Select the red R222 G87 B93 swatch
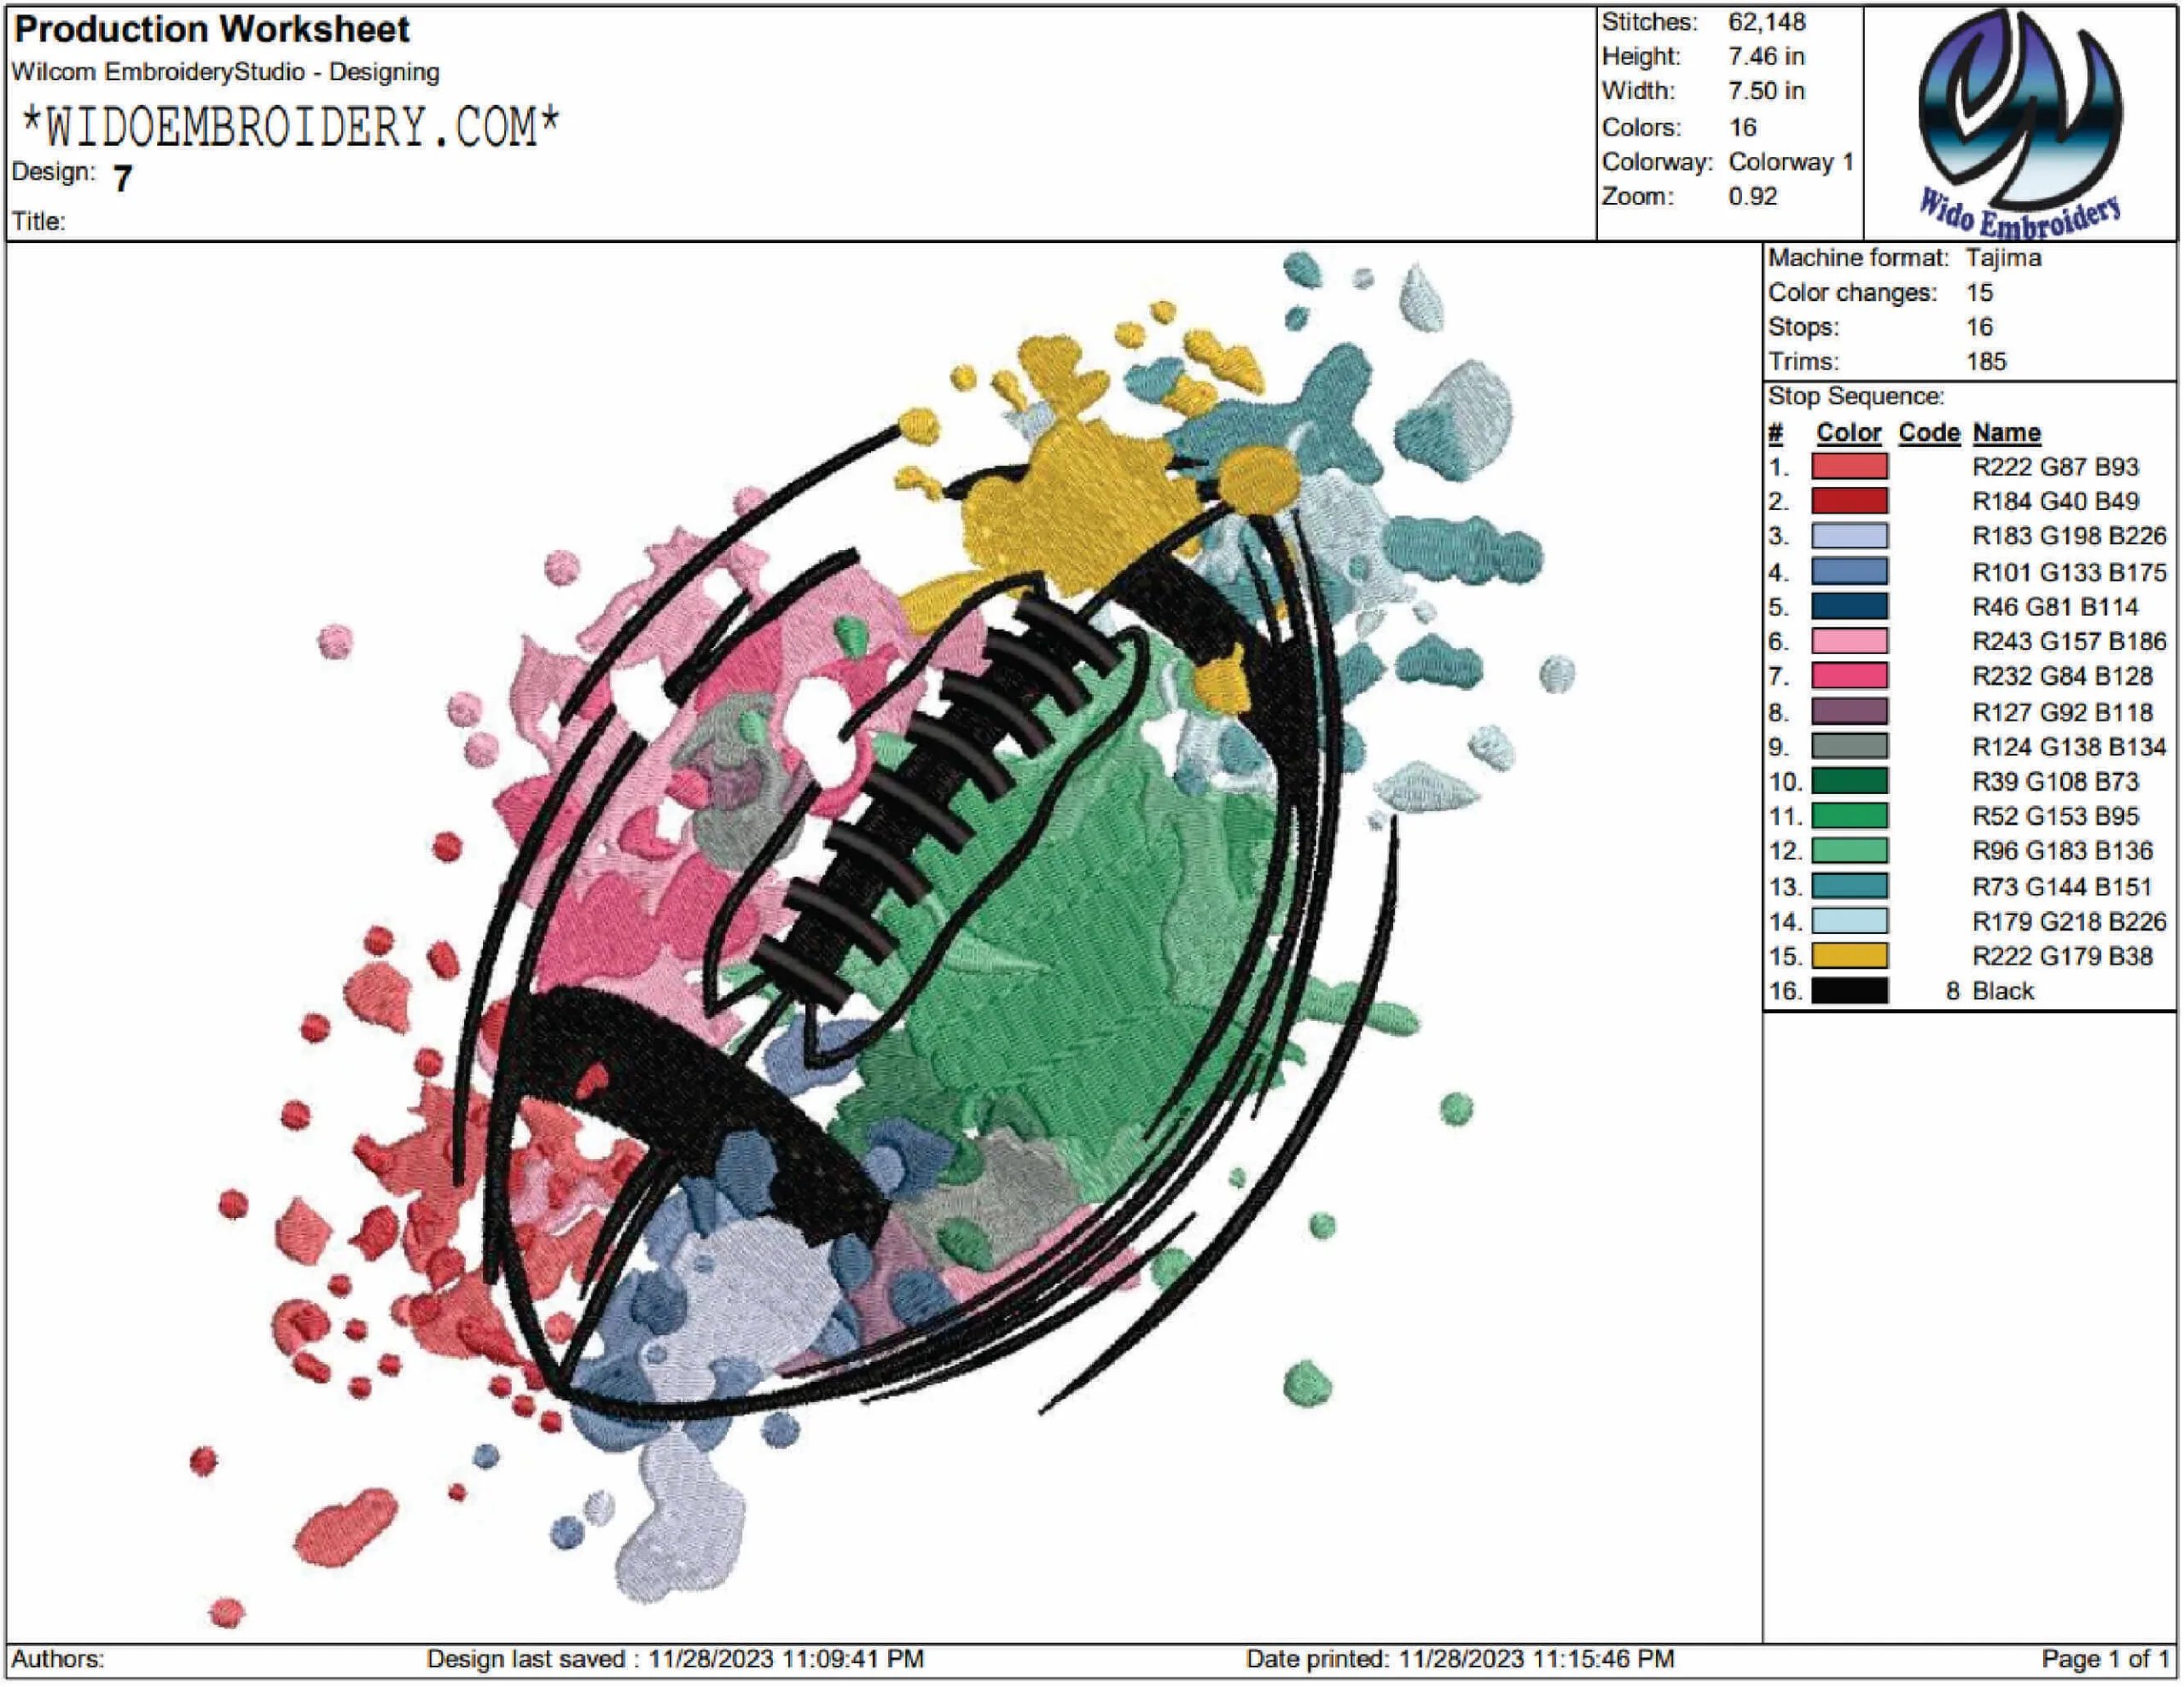 point(1849,467)
